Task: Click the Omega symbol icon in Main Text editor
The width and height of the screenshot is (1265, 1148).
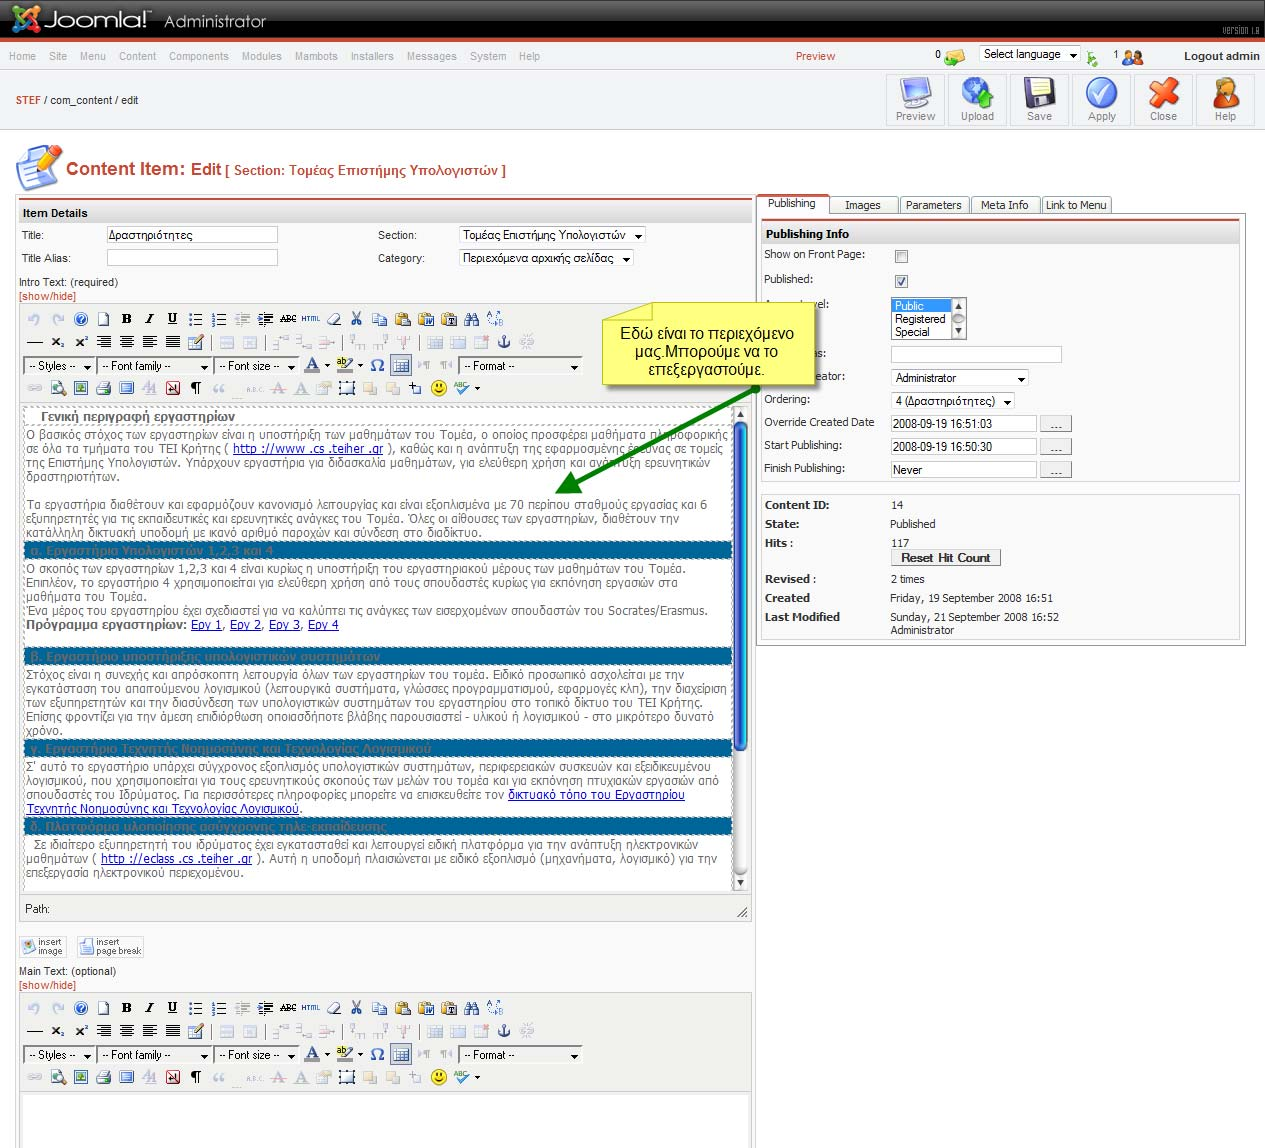Action: [x=377, y=1055]
